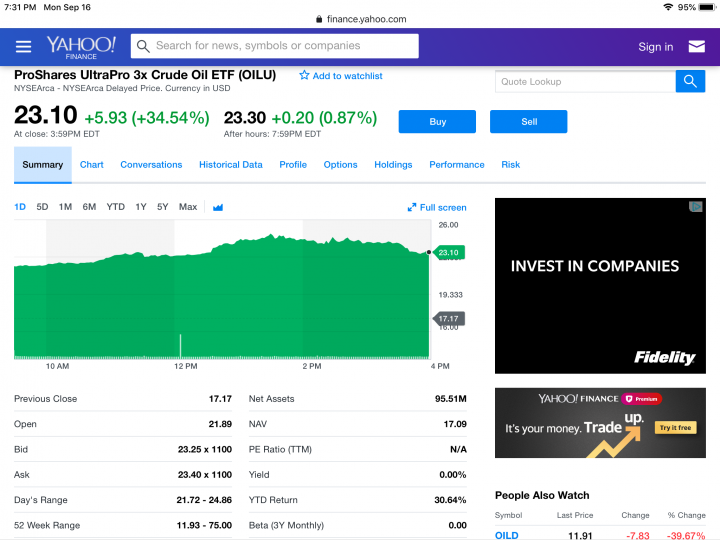Open the OILD symbol link

pyautogui.click(x=506, y=535)
